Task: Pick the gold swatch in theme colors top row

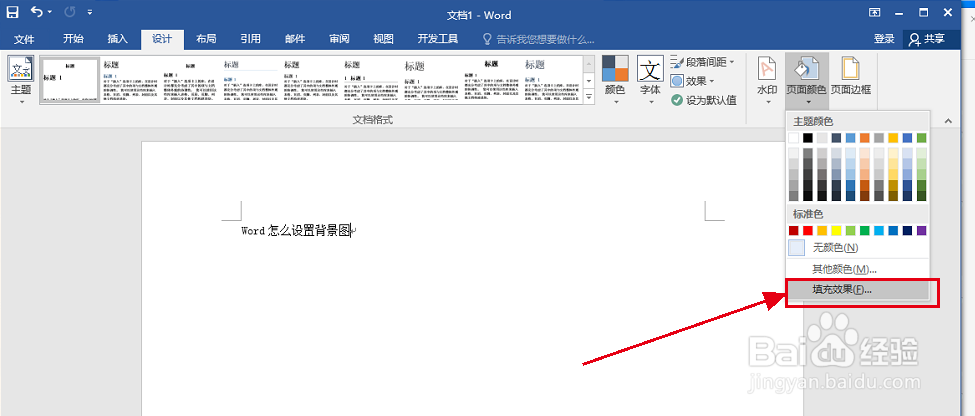Action: tap(893, 137)
